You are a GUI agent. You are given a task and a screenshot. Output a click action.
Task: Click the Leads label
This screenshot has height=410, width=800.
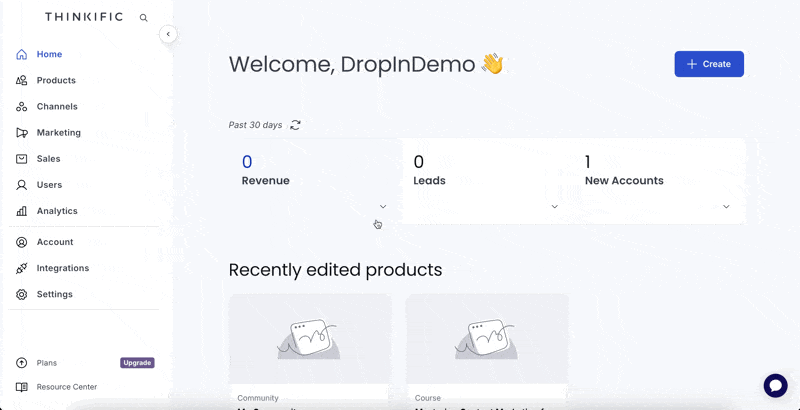click(x=429, y=181)
